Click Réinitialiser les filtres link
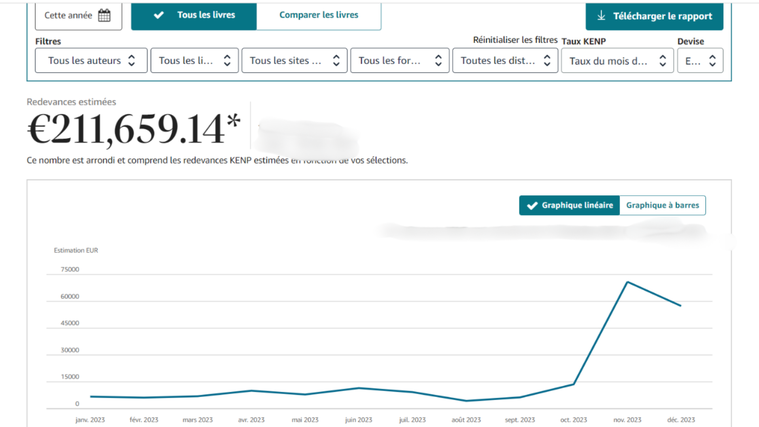759x427 pixels. (x=515, y=40)
